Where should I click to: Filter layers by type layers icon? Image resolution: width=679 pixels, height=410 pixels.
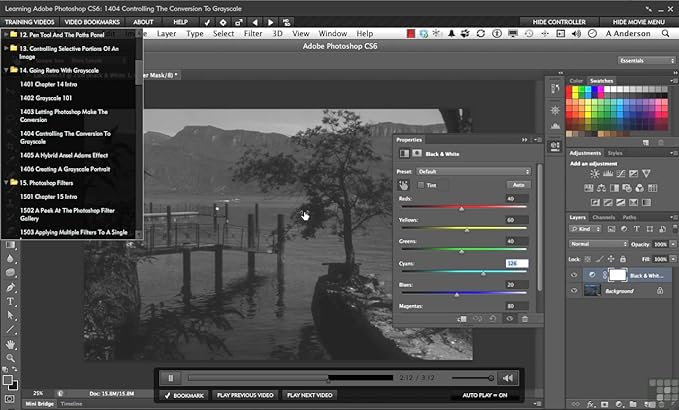tap(637, 229)
